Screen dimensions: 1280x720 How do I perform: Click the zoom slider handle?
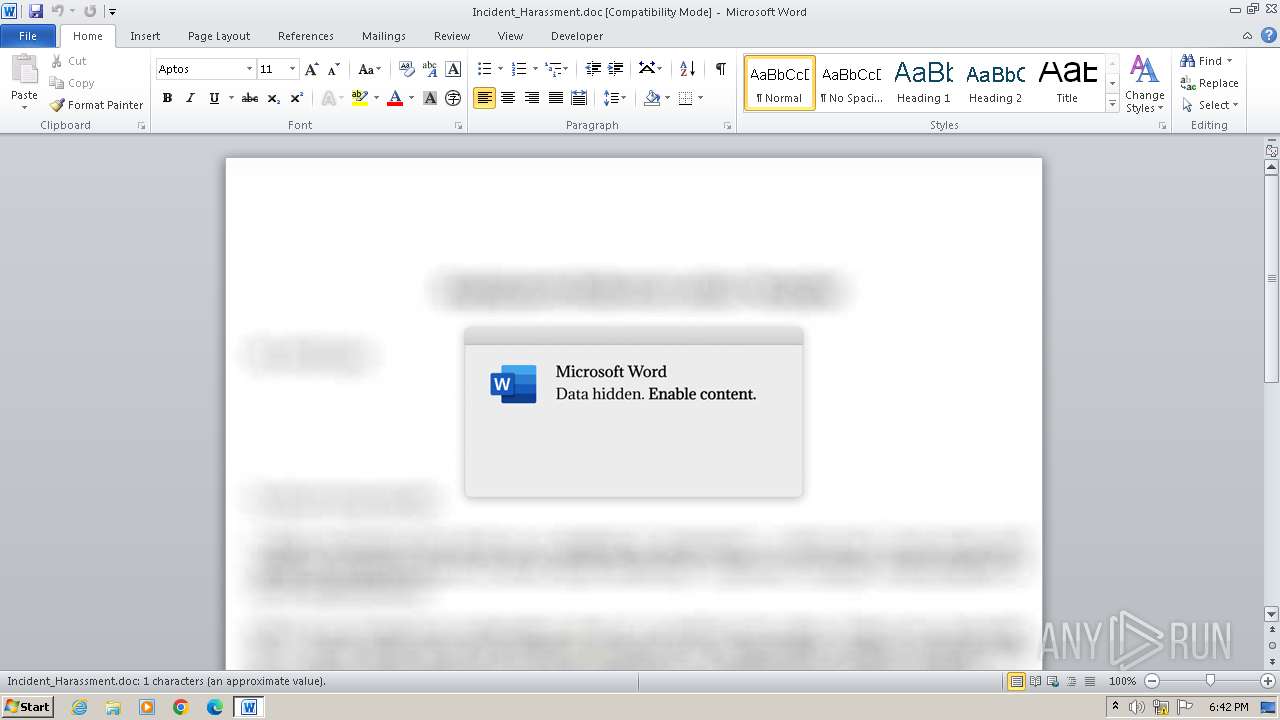(x=1210, y=681)
